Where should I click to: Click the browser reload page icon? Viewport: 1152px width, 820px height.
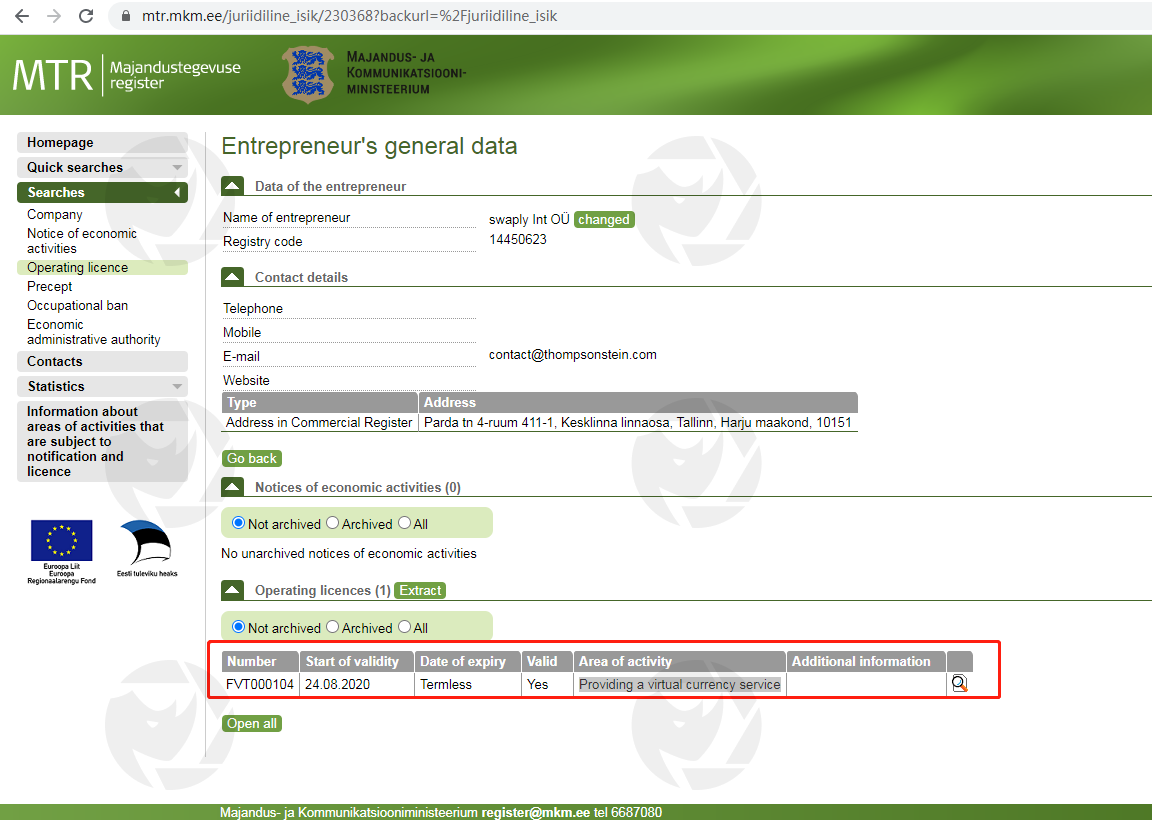pos(86,16)
